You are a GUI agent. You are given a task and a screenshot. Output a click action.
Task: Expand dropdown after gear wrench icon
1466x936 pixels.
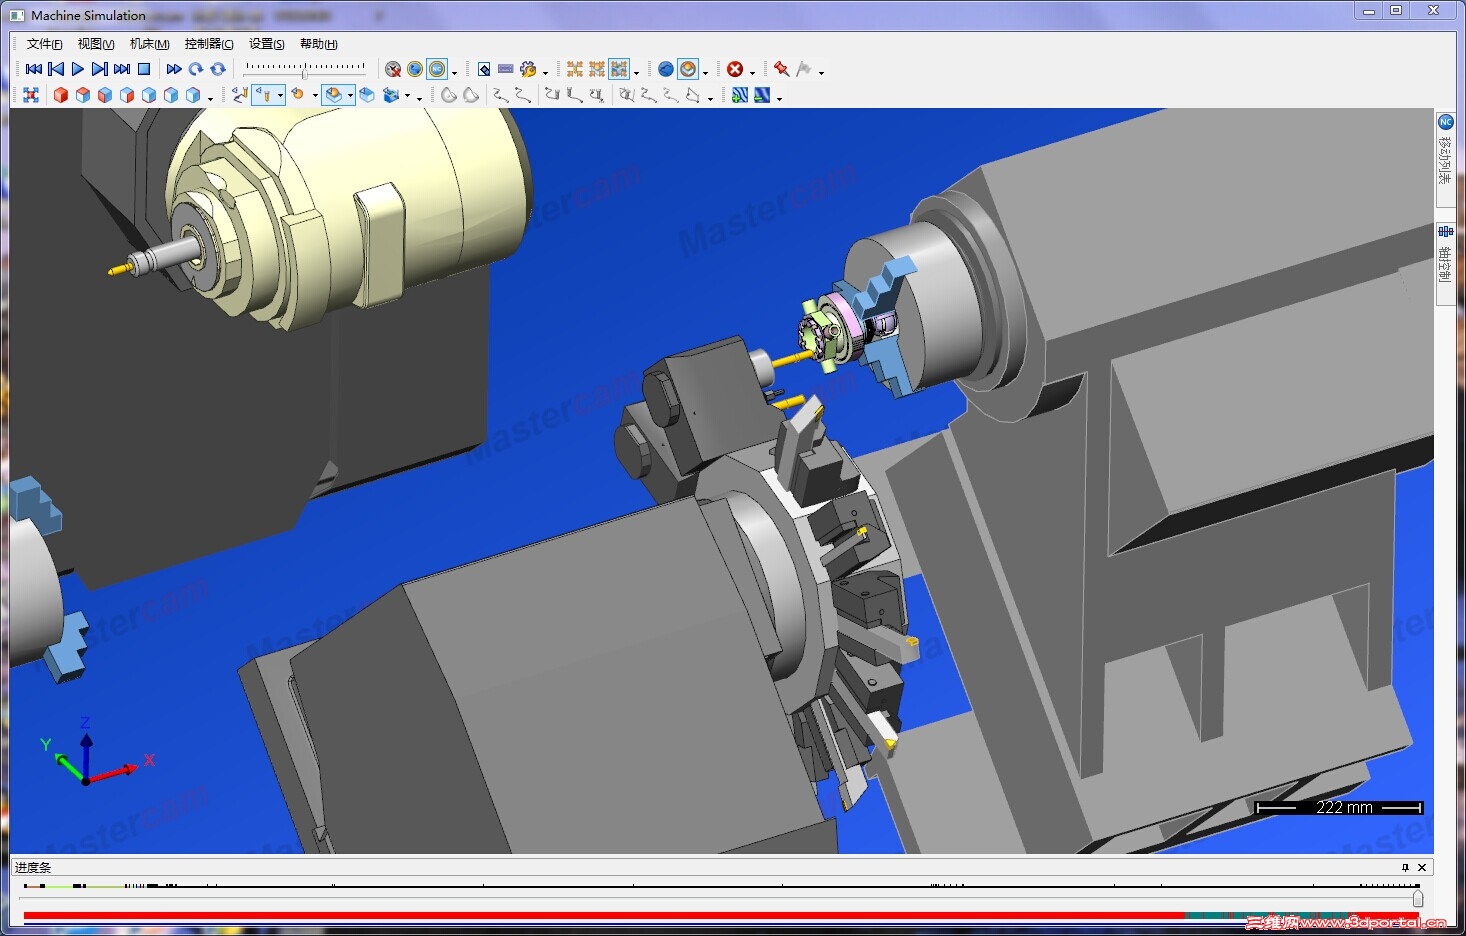coord(545,71)
